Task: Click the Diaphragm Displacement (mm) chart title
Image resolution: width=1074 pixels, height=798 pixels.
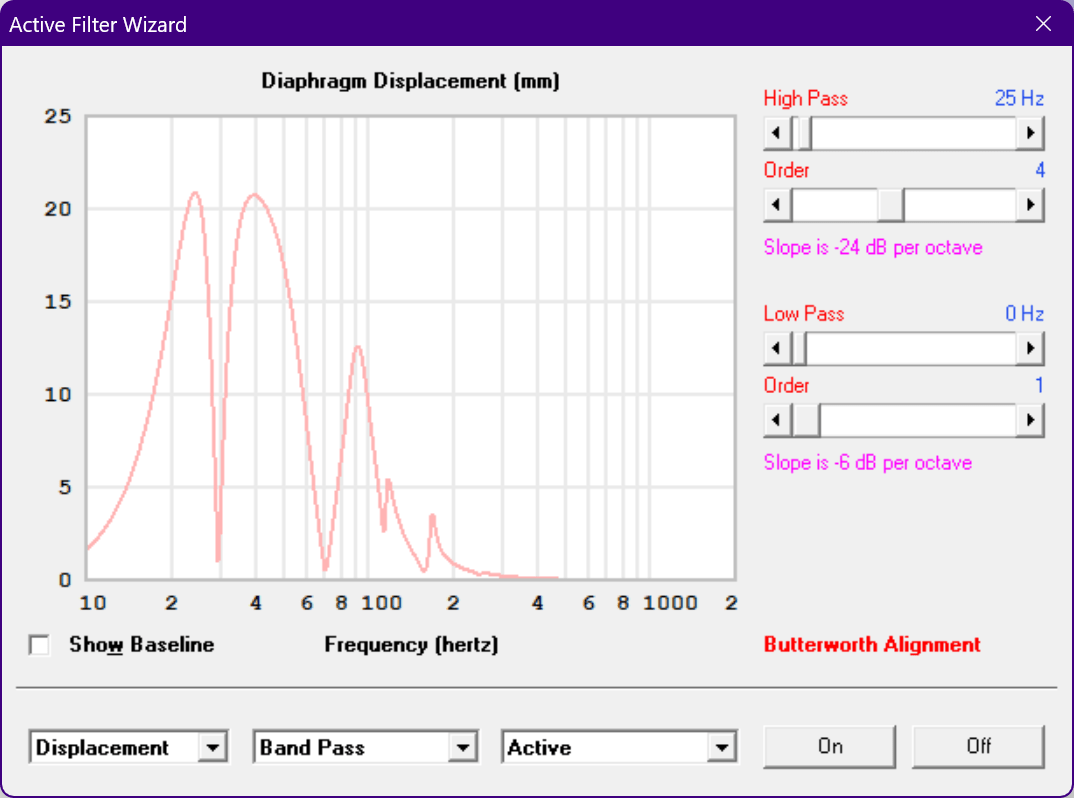Action: point(410,81)
